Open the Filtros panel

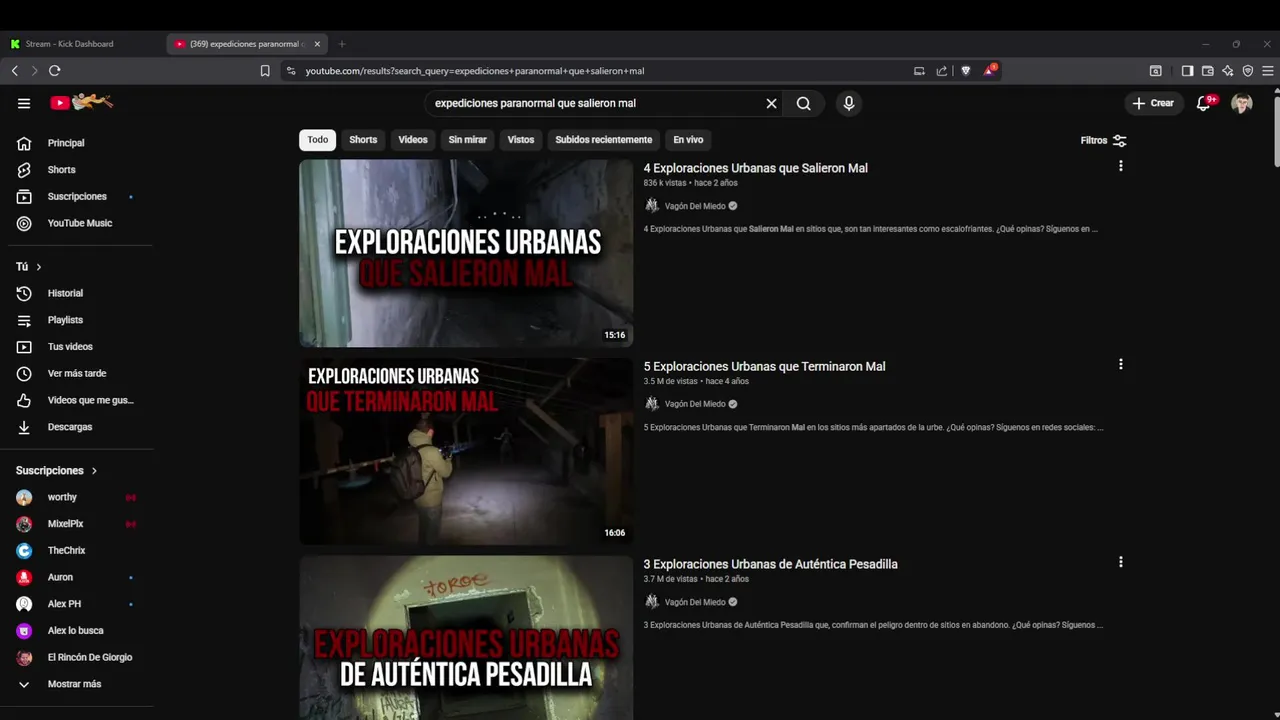click(x=1103, y=141)
